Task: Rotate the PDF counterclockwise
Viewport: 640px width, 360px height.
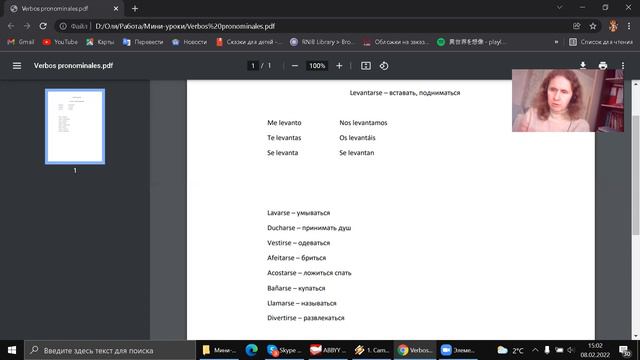Action: click(x=384, y=66)
